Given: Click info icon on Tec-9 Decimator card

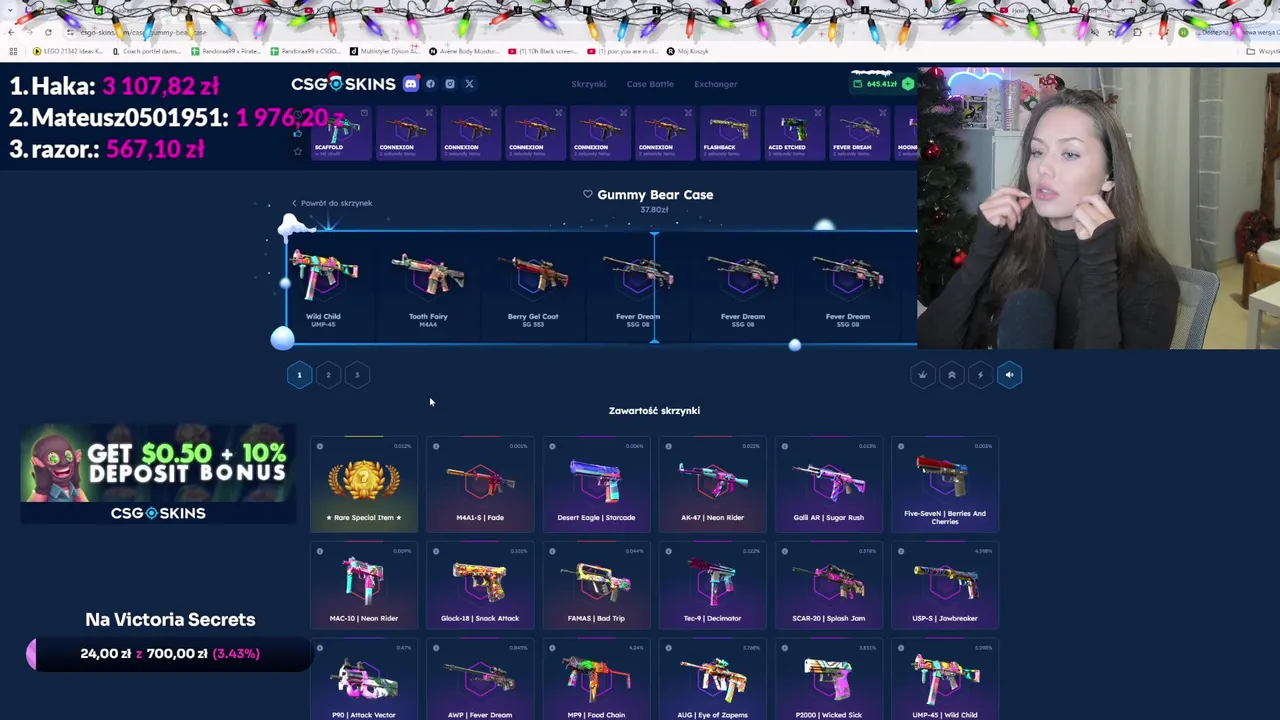Looking at the screenshot, I should coord(668,551).
